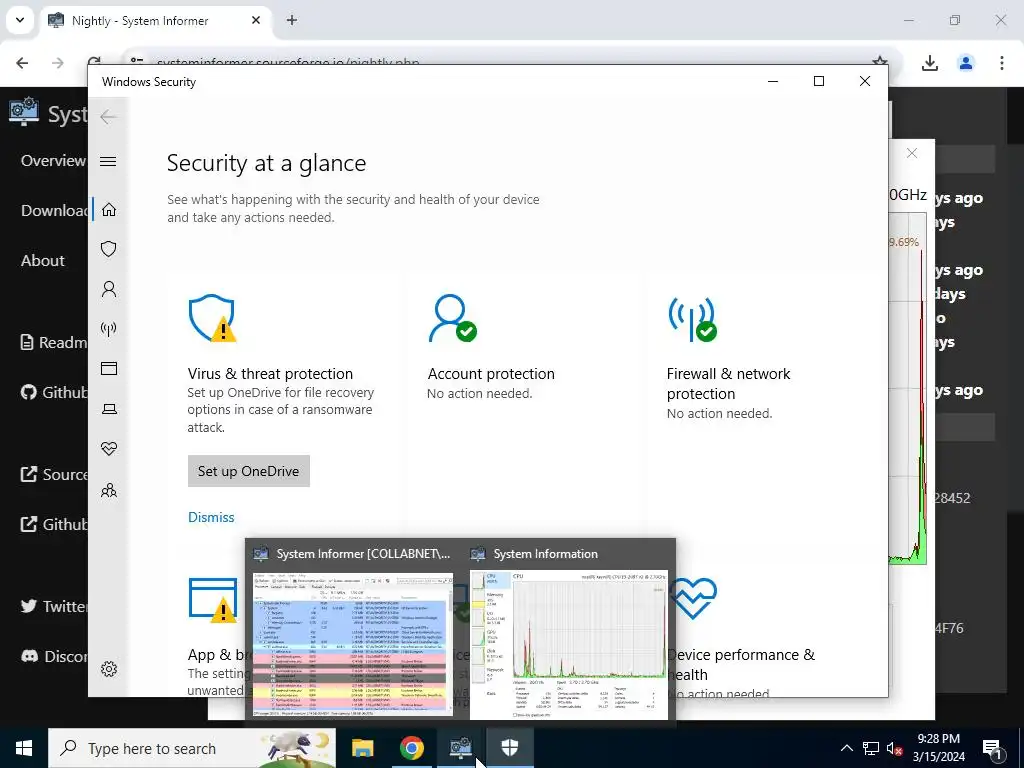Screen dimensions: 1024x768
Task: Click the System Informer taskbar icon
Action: tap(460, 748)
